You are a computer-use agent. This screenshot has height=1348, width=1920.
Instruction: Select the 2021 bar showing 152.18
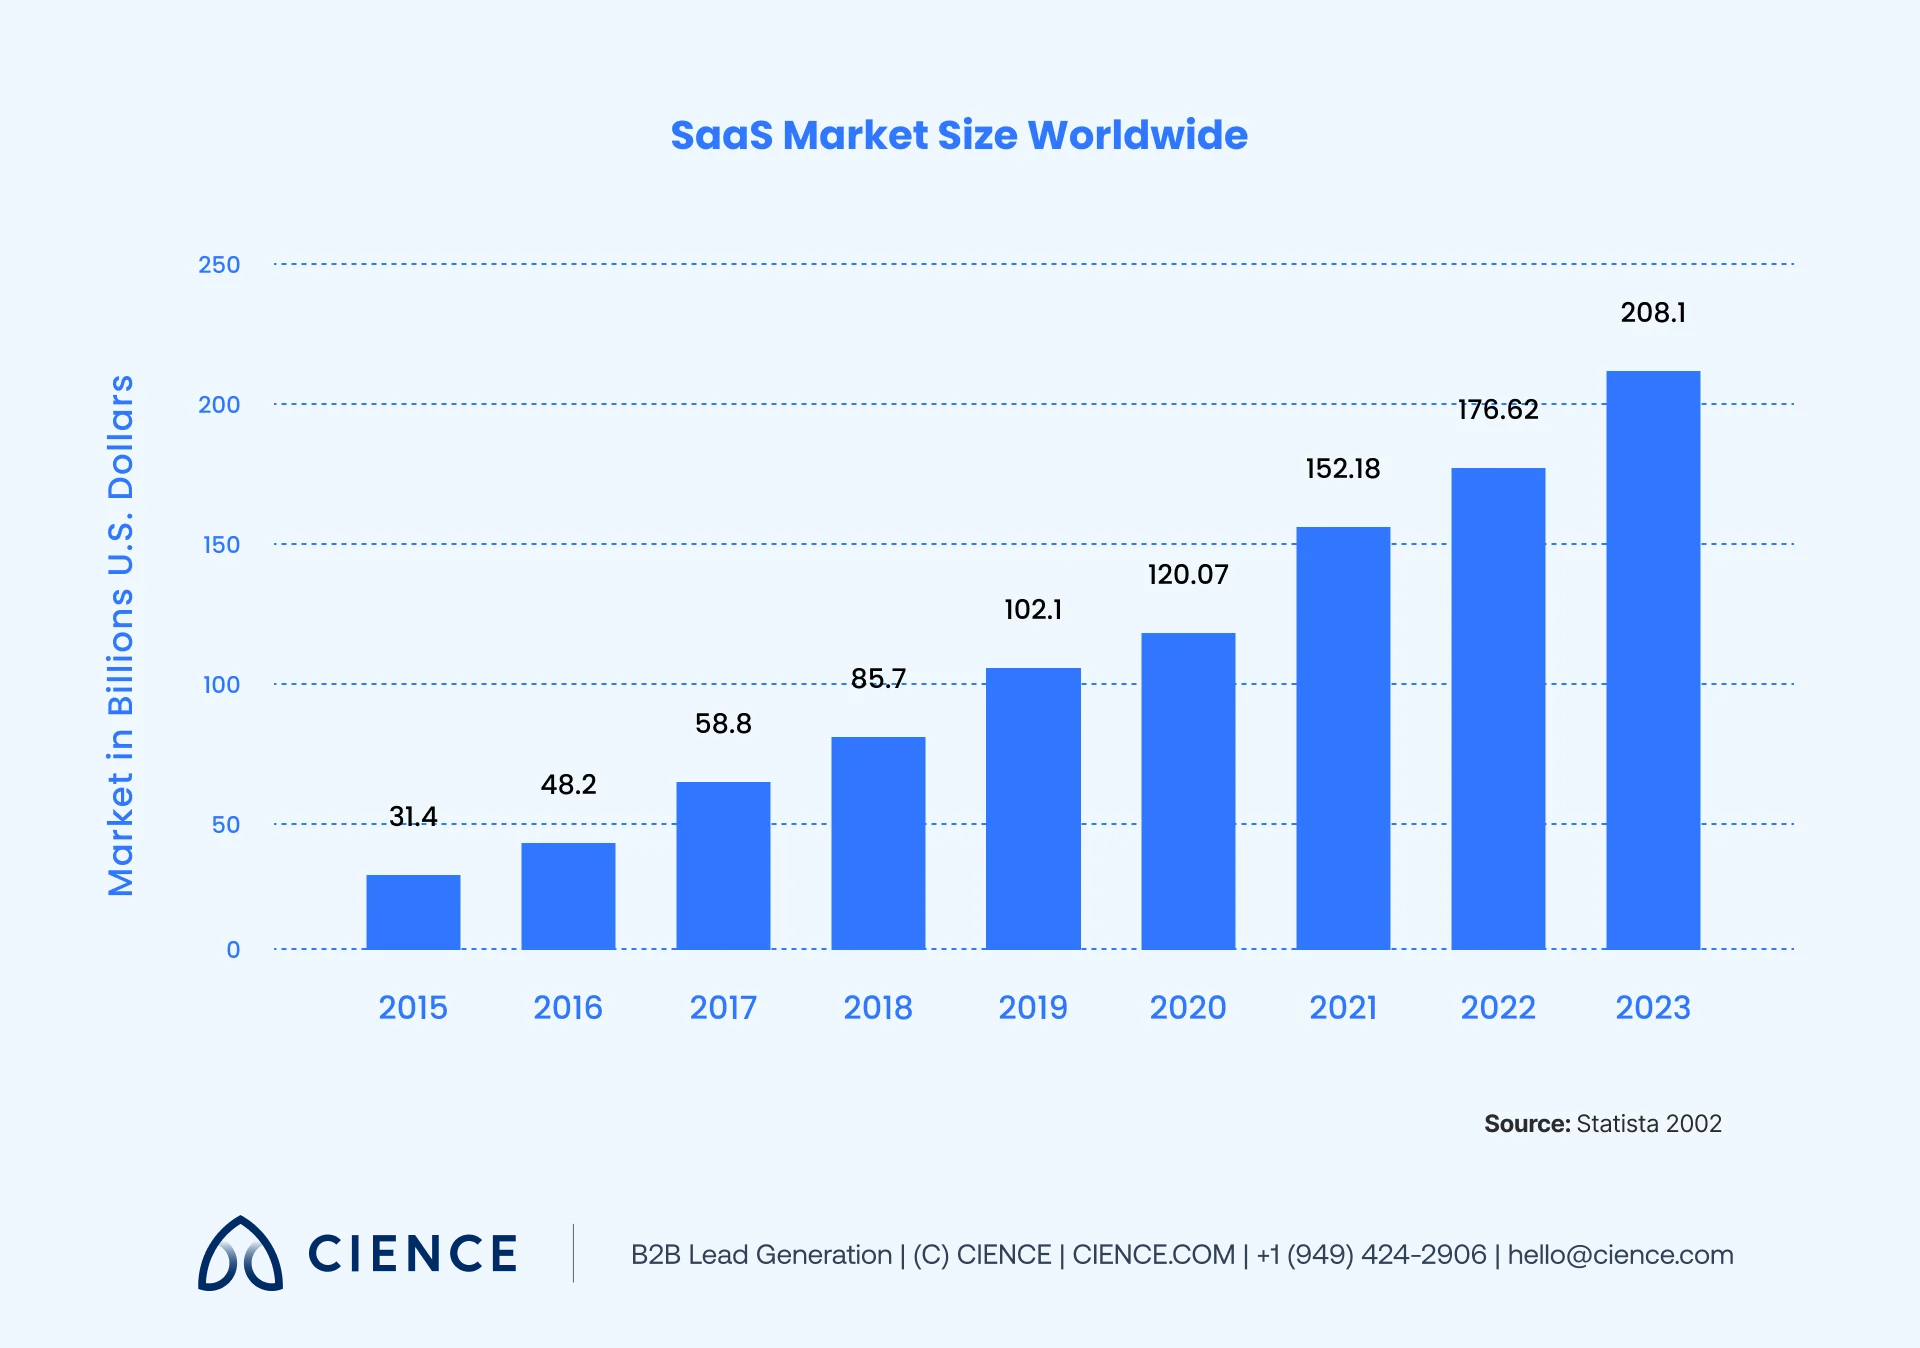click(1342, 737)
